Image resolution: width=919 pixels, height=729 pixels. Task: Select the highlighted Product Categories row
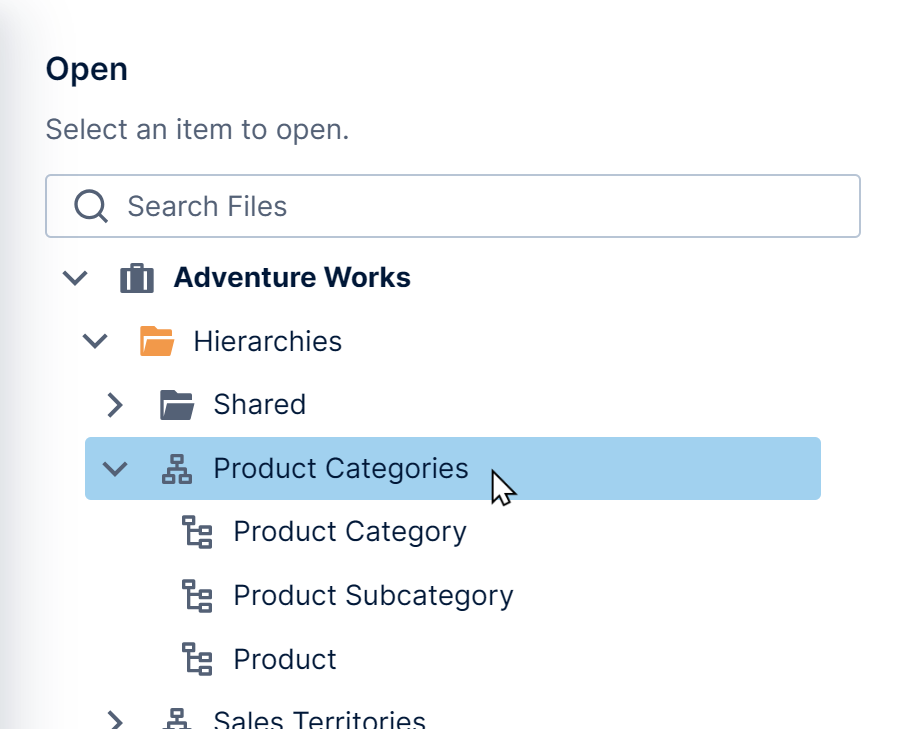340,468
